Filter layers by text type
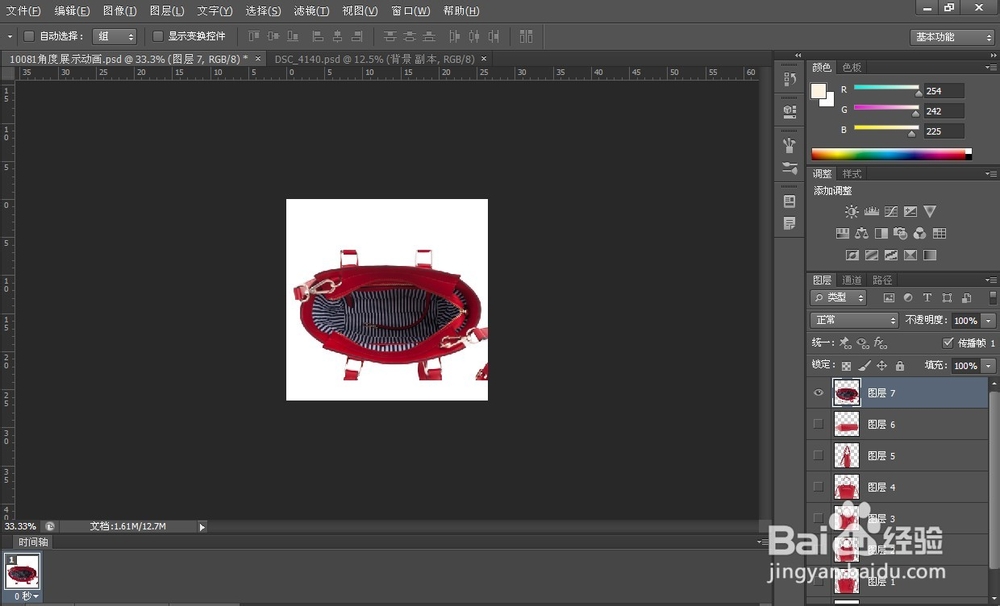This screenshot has height=606, width=1000. point(927,298)
